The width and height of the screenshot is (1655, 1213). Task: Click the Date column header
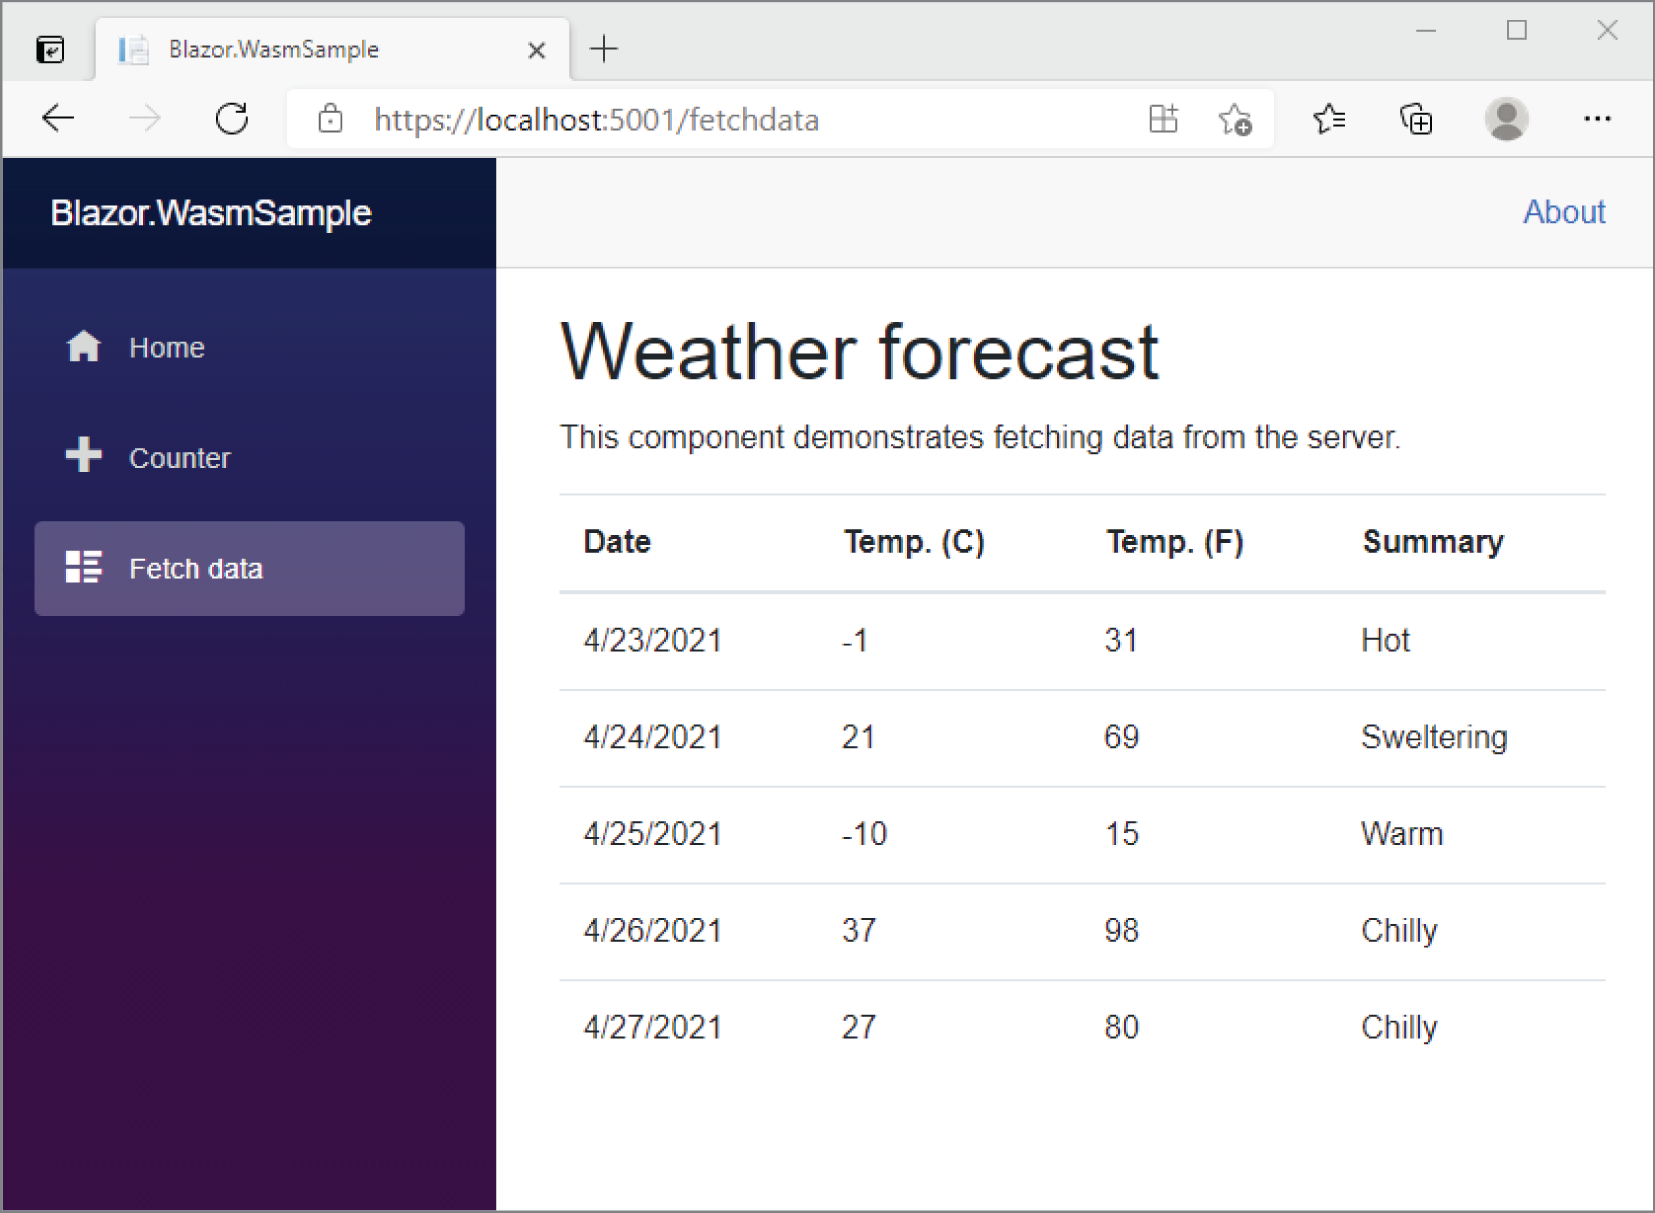(x=616, y=541)
